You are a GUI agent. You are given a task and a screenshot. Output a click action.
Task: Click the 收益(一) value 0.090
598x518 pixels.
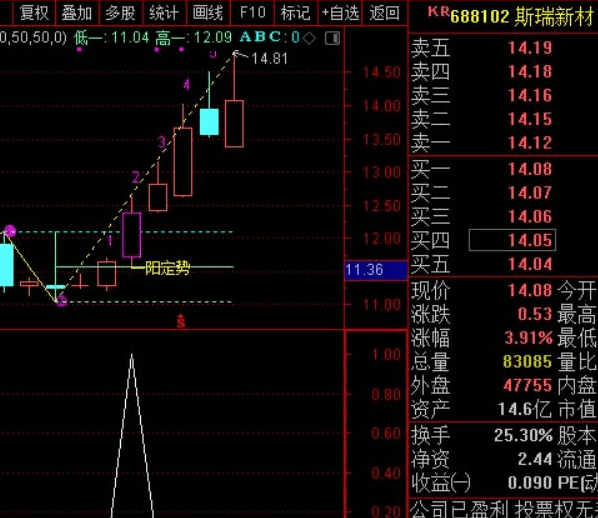pyautogui.click(x=530, y=483)
